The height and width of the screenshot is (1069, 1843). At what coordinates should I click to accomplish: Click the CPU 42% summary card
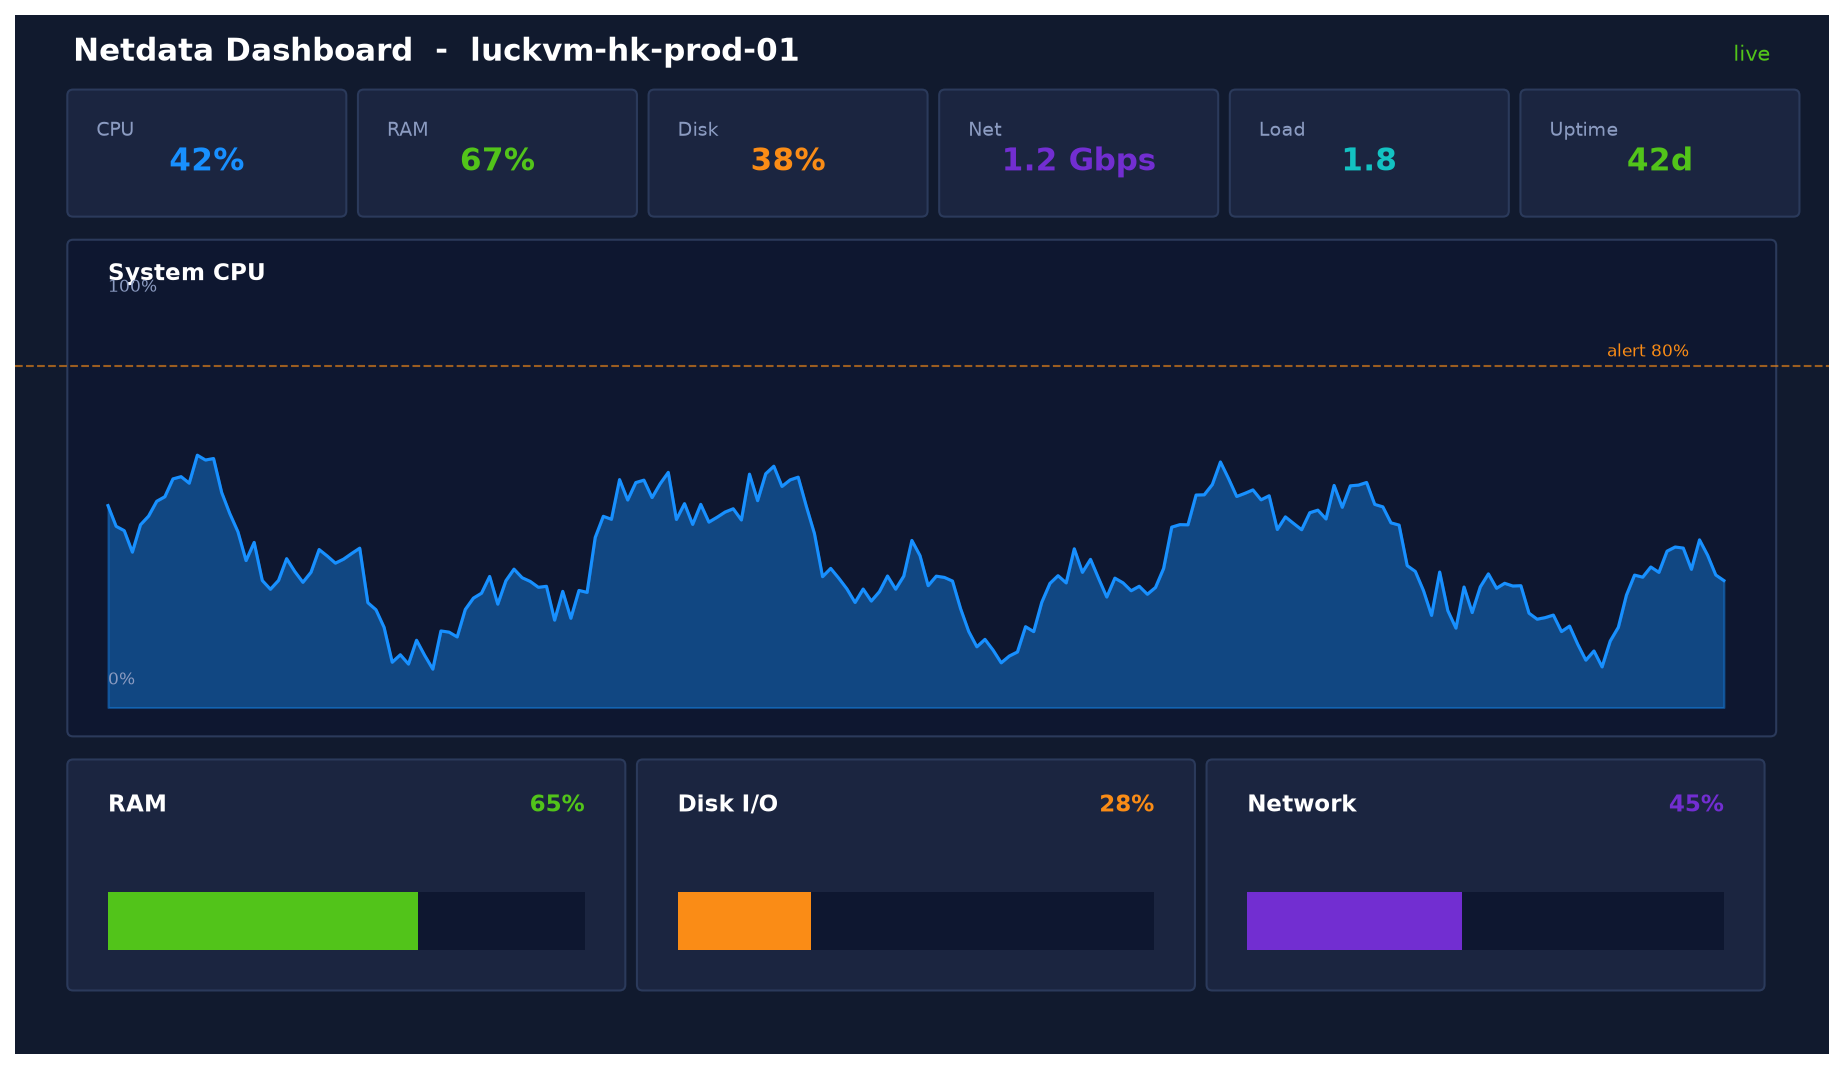pyautogui.click(x=207, y=153)
